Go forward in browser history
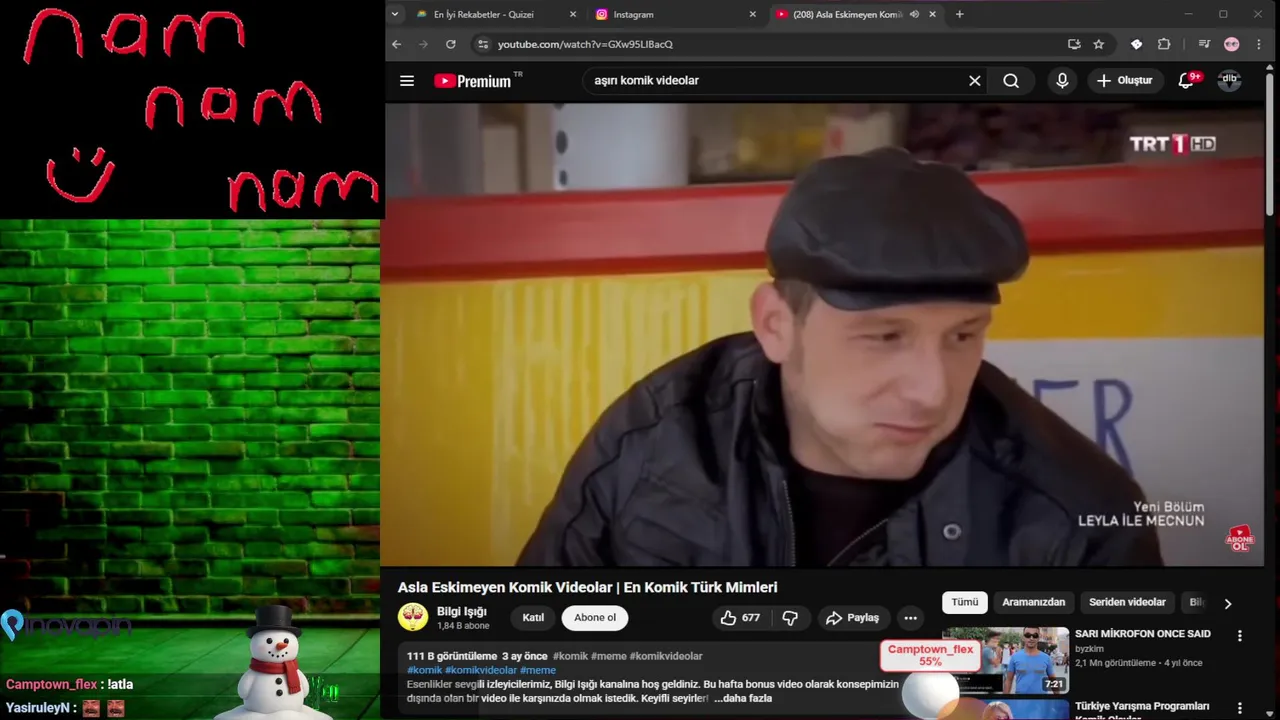Screen dimensions: 1280x720 click(424, 44)
